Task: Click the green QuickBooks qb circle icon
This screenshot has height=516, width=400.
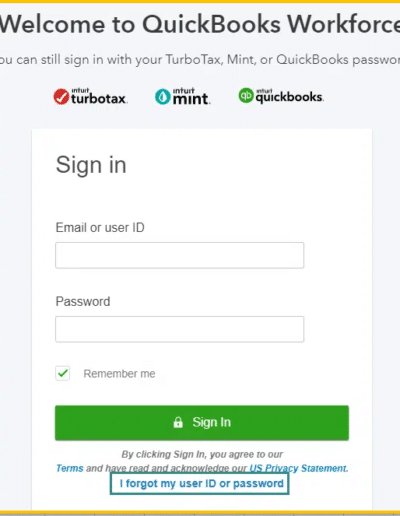Action: point(246,95)
